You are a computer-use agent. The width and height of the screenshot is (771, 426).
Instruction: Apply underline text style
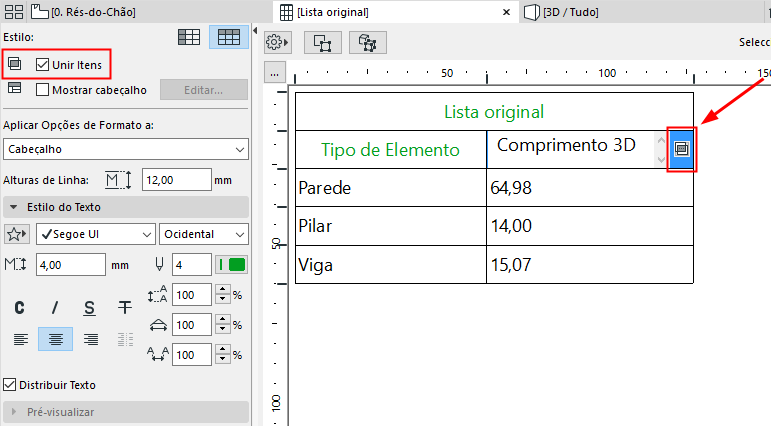[x=90, y=307]
